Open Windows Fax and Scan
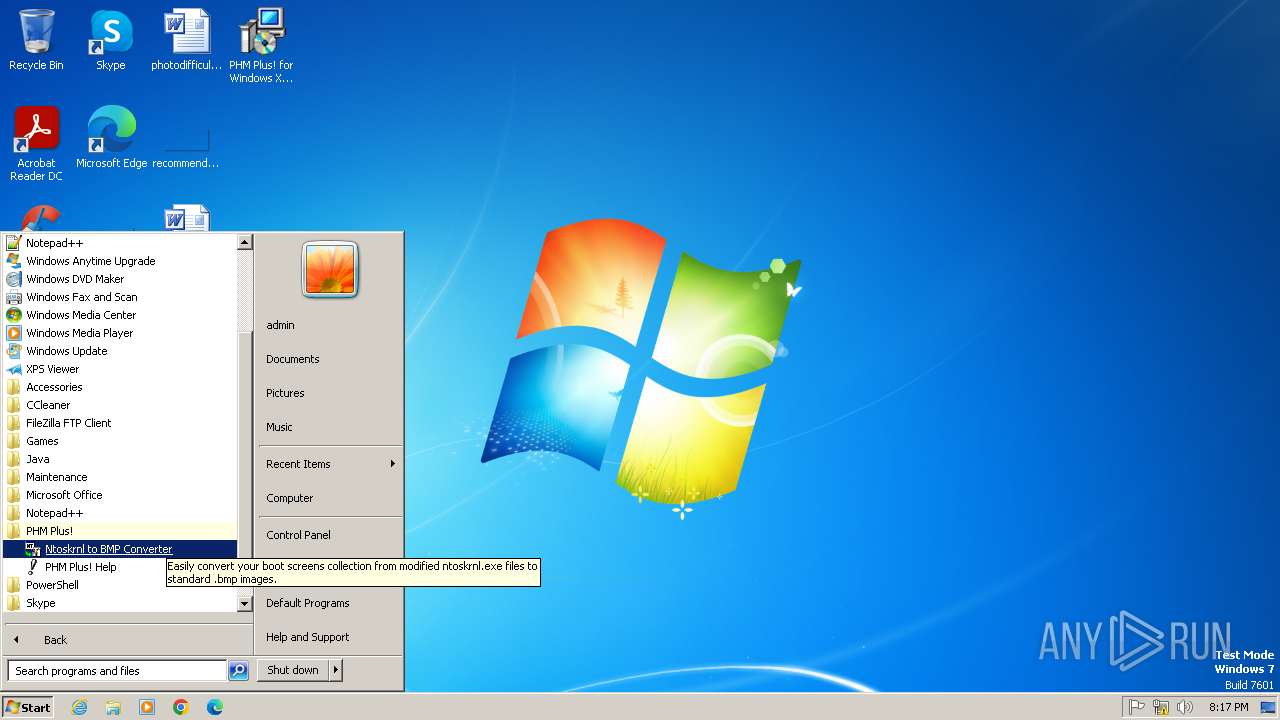 pyautogui.click(x=120, y=297)
